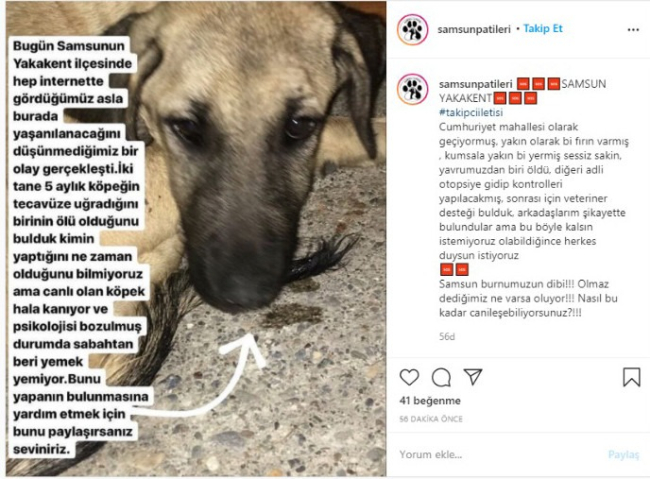
Task: Click the 56 DAKİKA ÖNCE timestamp
Action: coord(431,419)
